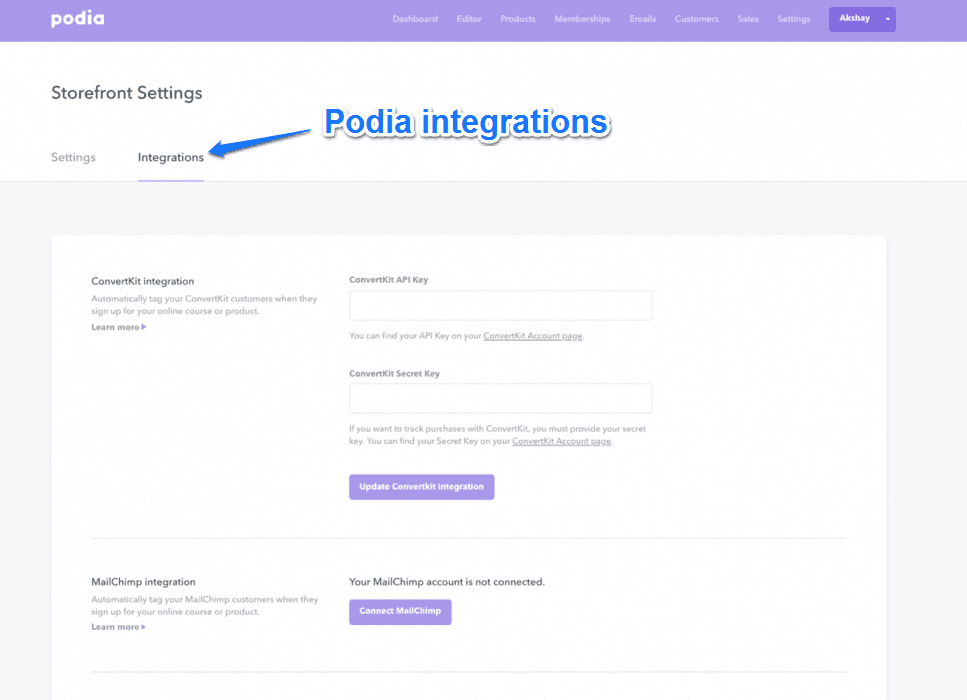967x700 pixels.
Task: Switch to the Settings tab
Action: [x=73, y=157]
